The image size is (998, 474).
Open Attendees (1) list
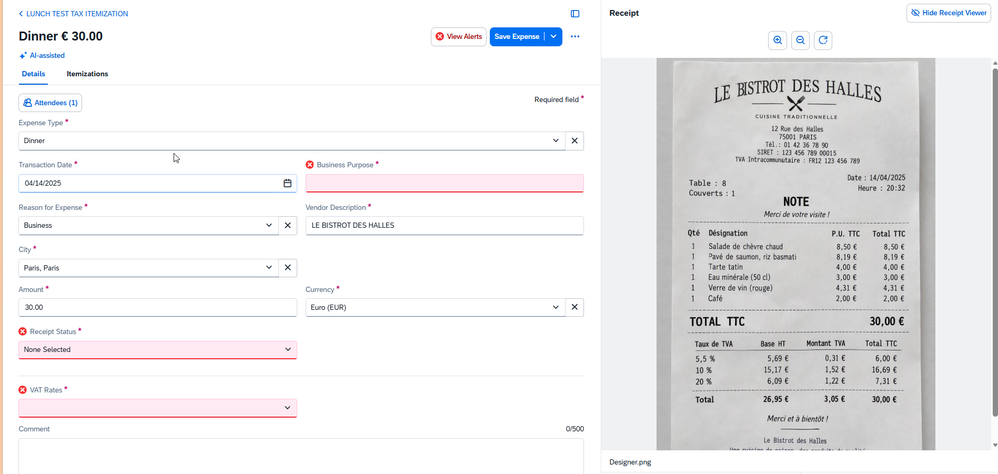point(50,102)
